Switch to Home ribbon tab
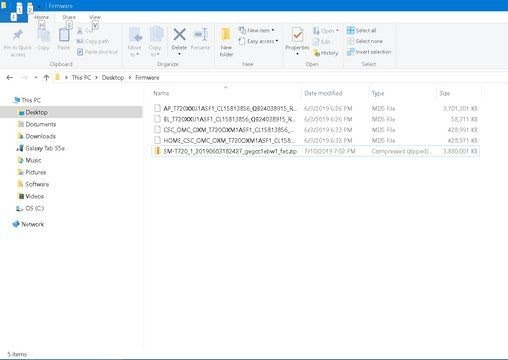 tap(42, 17)
